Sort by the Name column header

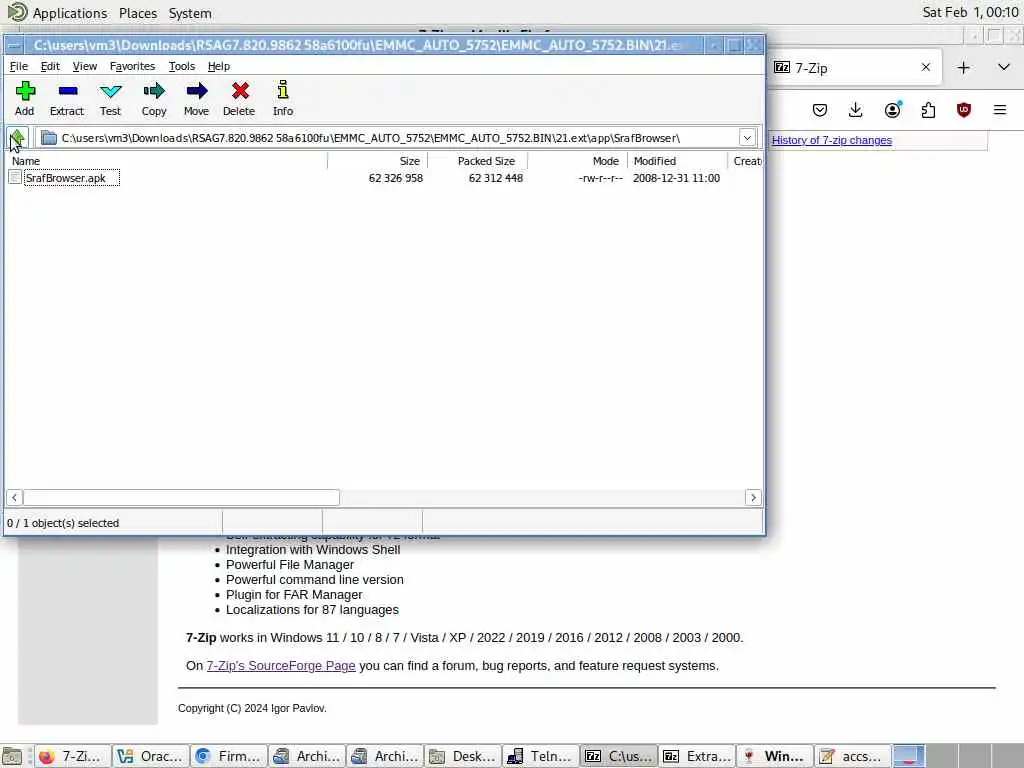(167, 161)
